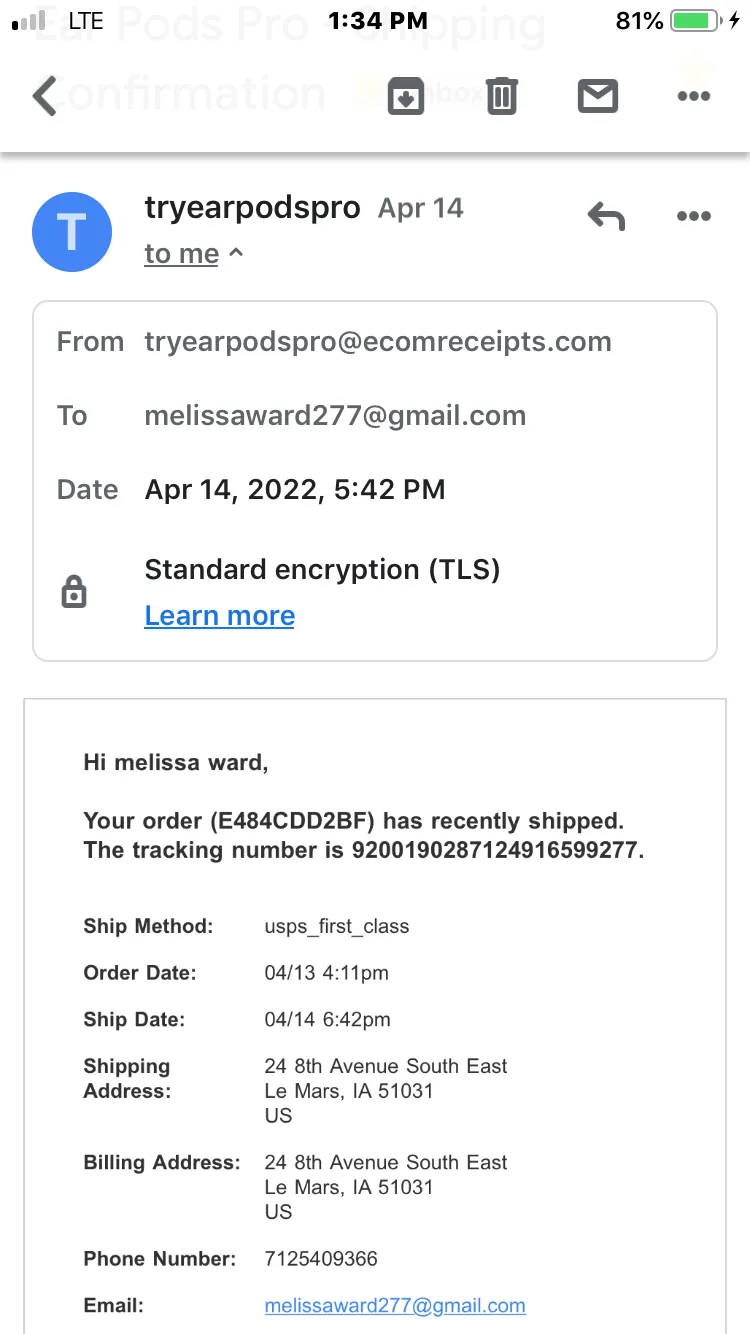
Task: Tap the sender name tryearpodspro
Action: [252, 208]
